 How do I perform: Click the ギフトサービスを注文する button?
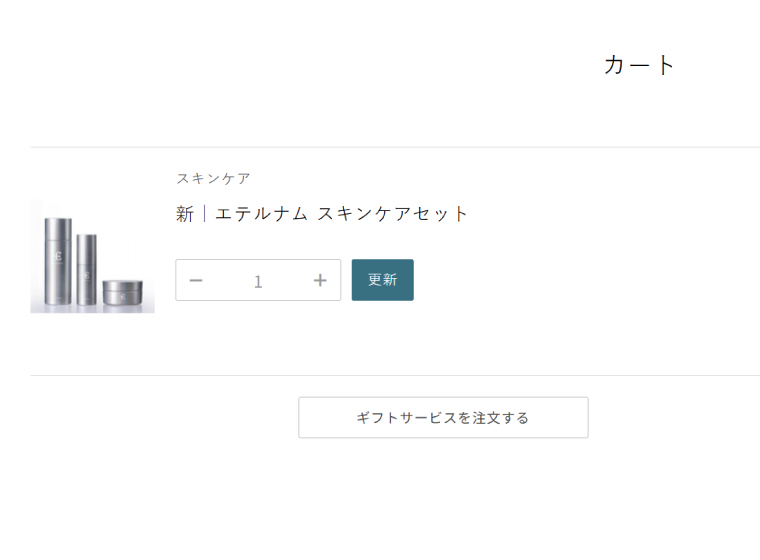point(443,418)
